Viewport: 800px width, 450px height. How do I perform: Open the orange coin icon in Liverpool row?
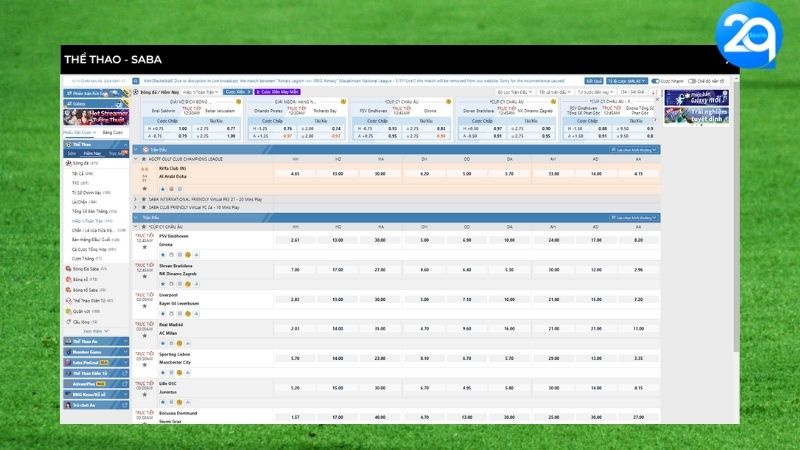pyautogui.click(x=188, y=314)
